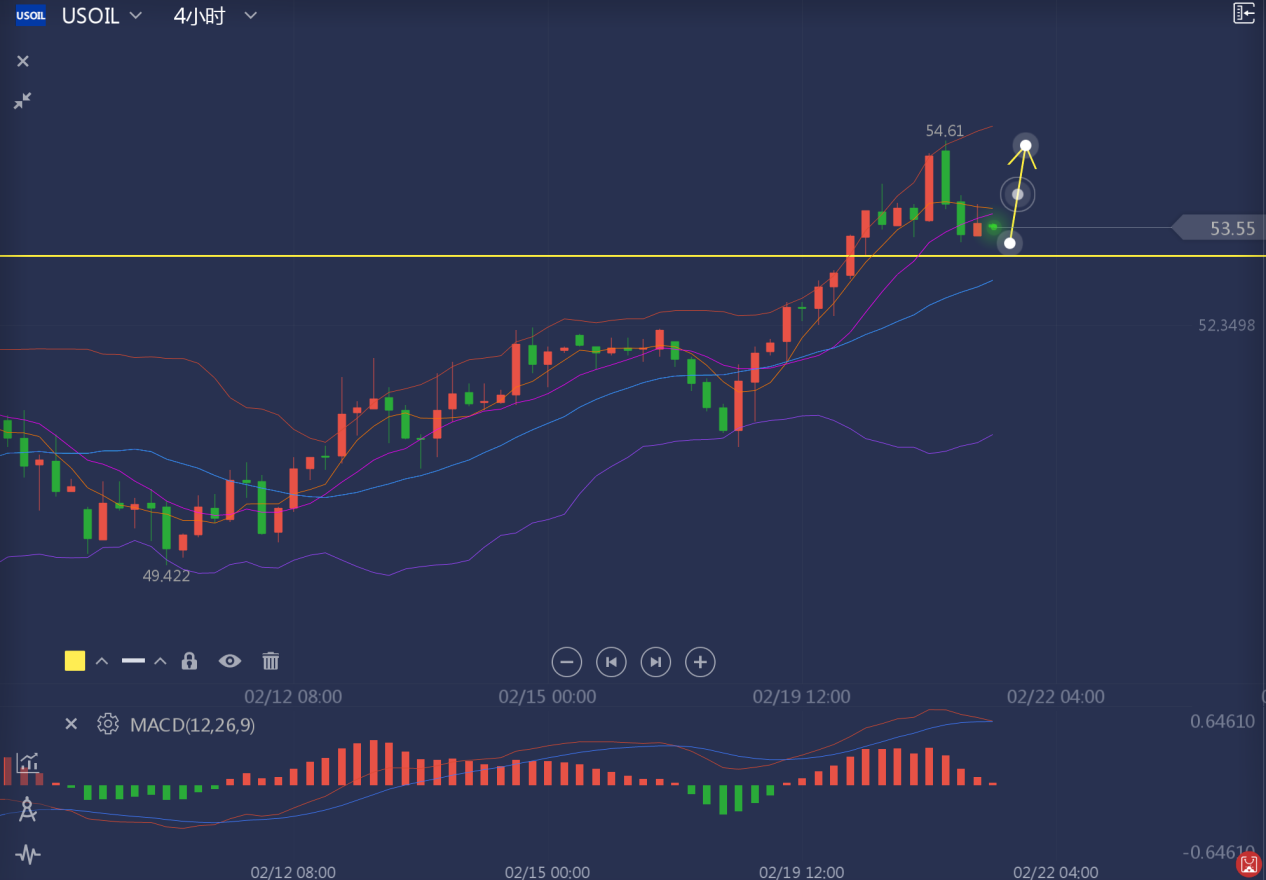This screenshot has height=880, width=1266.
Task: Close the MACD indicator panel
Action: [71, 724]
